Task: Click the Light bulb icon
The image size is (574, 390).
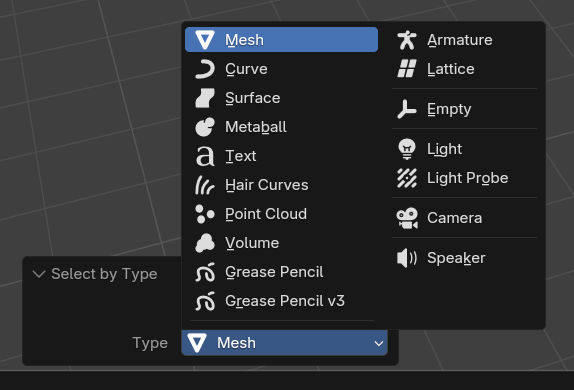Action: tap(407, 149)
